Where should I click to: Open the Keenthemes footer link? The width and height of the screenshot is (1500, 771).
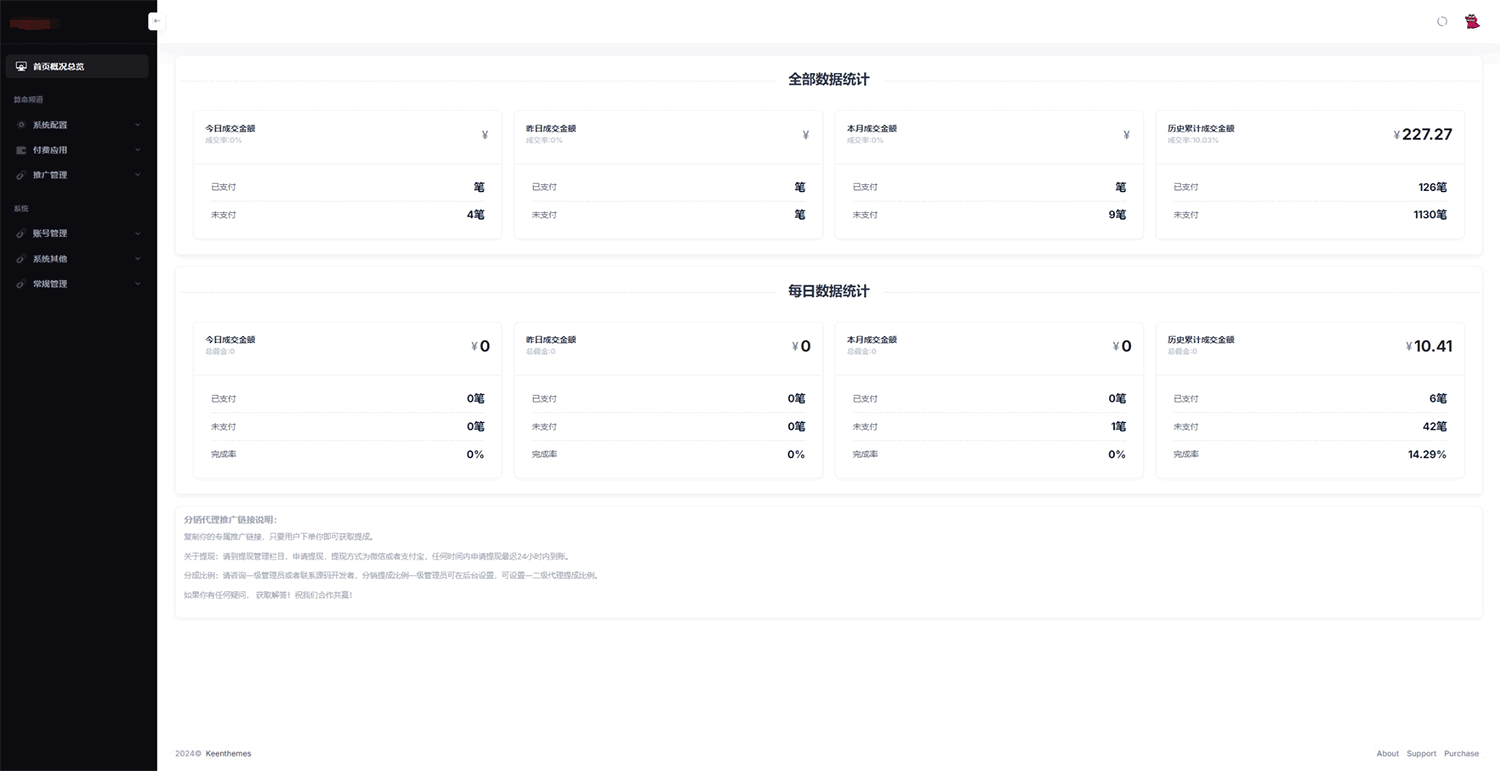(x=229, y=754)
